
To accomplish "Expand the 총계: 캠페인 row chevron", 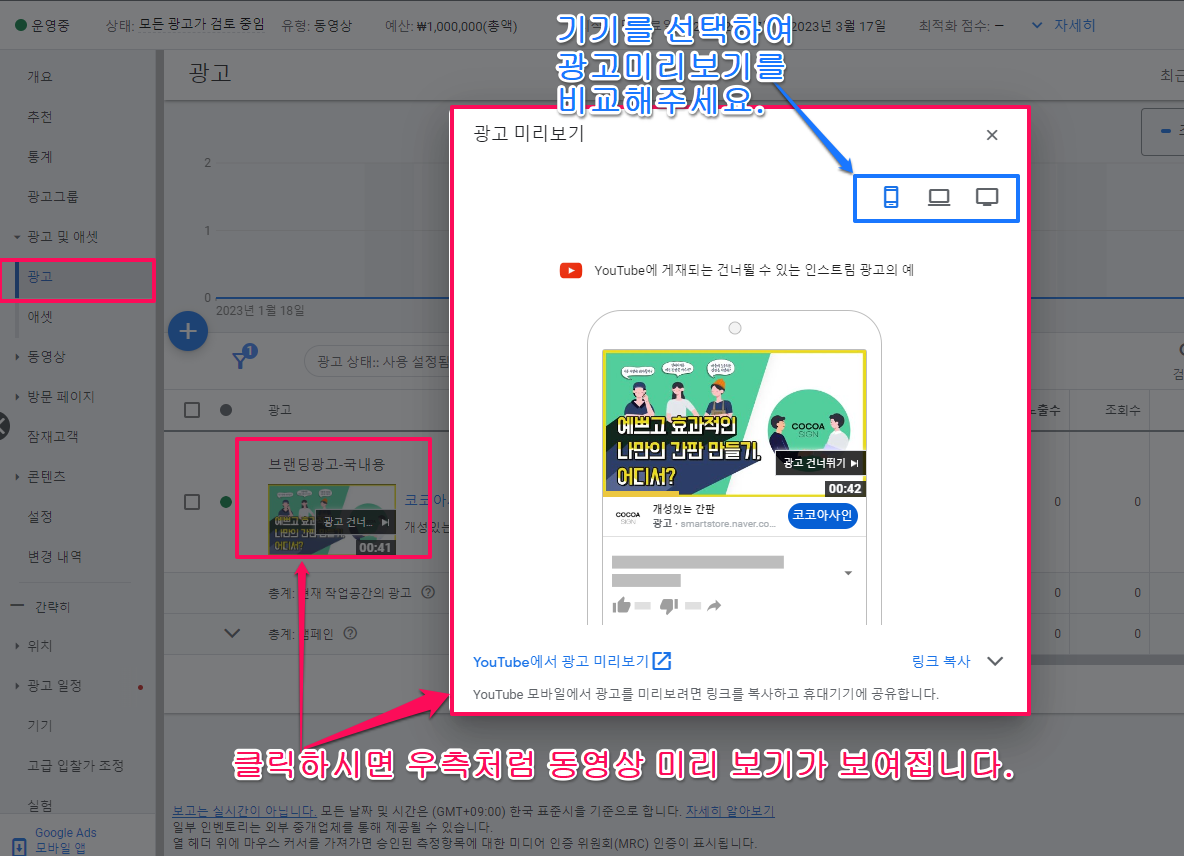I will [x=233, y=633].
